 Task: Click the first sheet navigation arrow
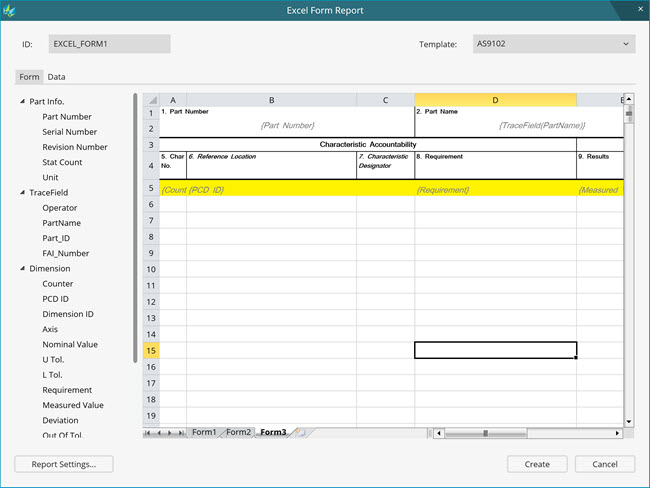point(149,433)
